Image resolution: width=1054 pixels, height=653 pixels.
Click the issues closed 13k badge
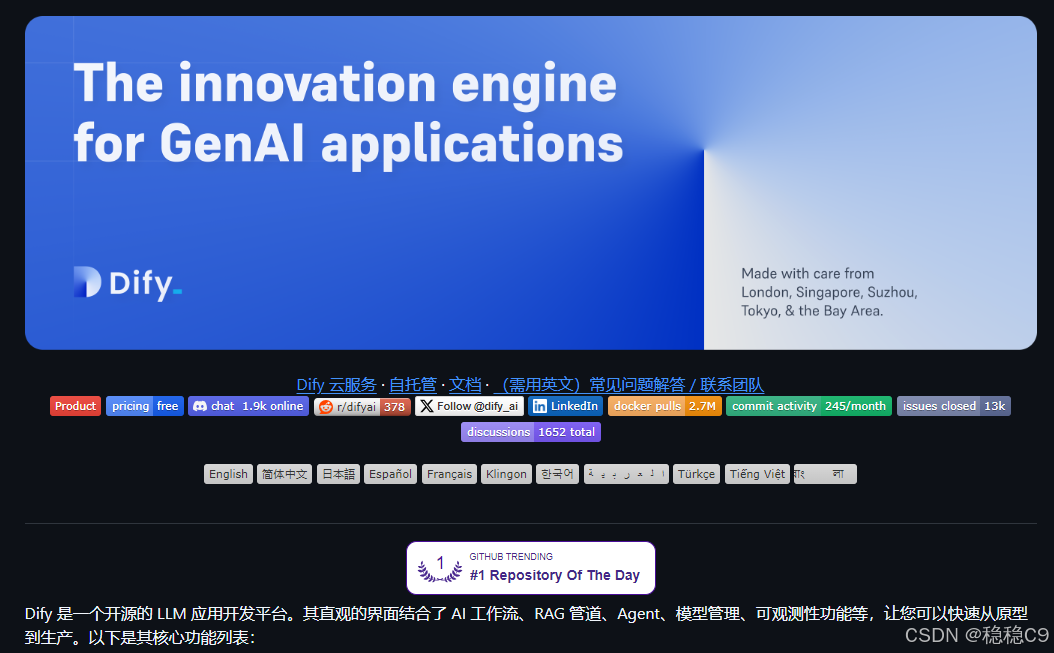pos(953,406)
